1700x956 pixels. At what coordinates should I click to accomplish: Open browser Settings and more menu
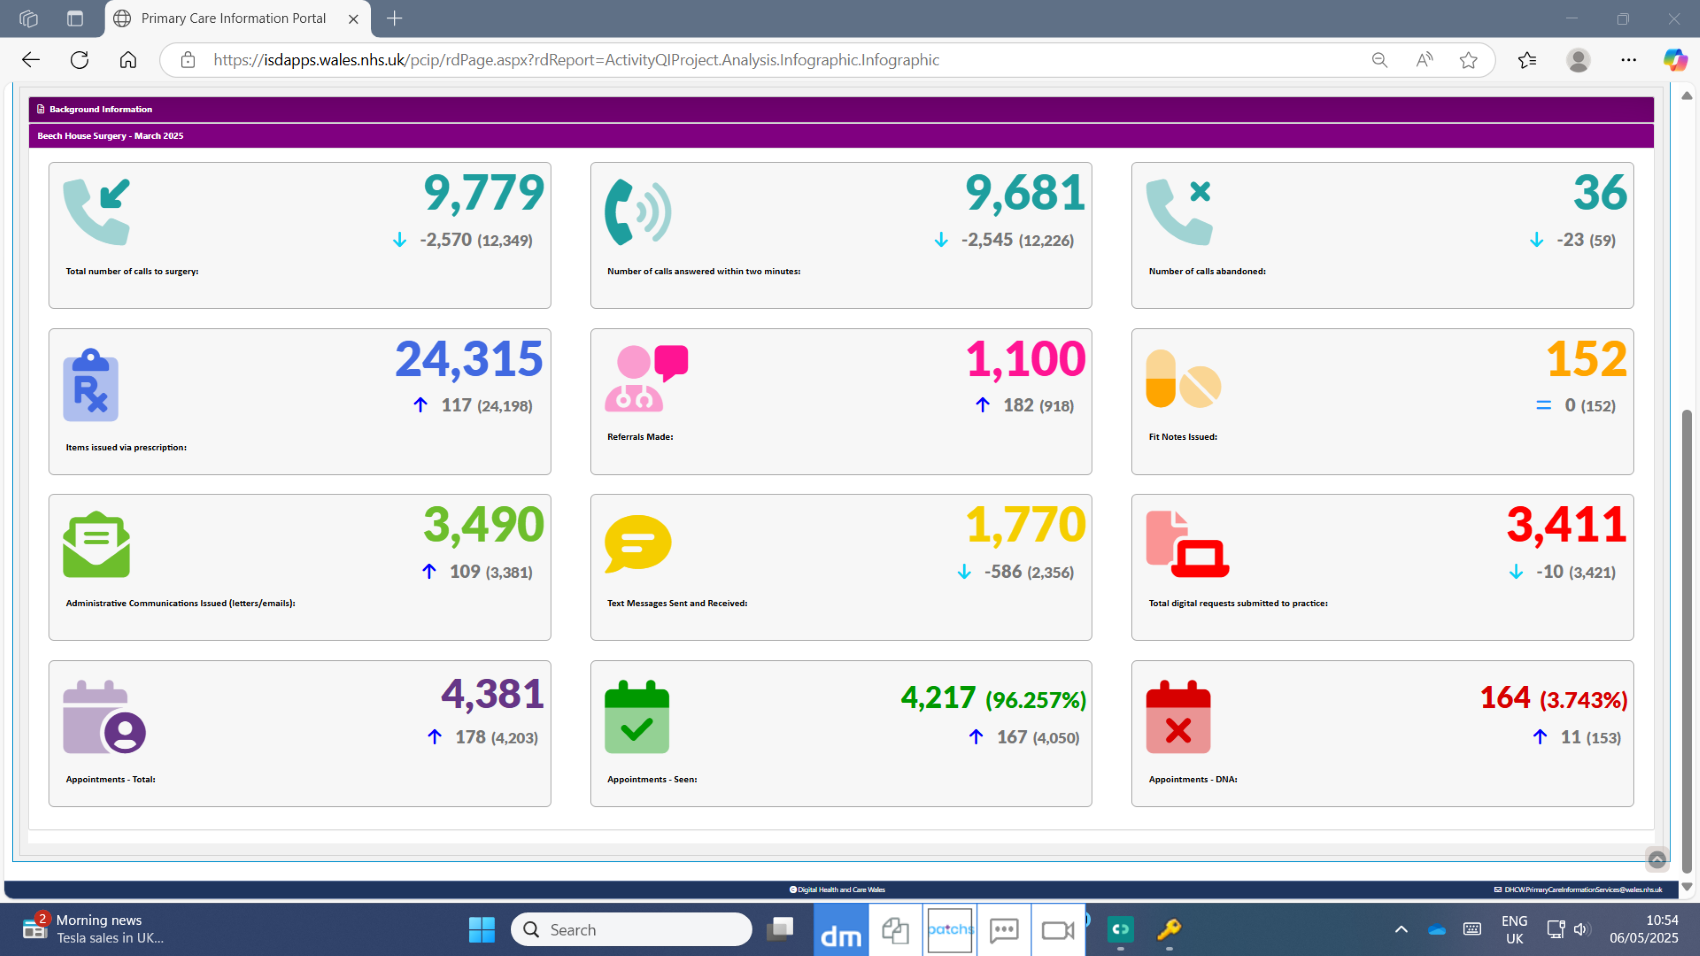[1628, 60]
